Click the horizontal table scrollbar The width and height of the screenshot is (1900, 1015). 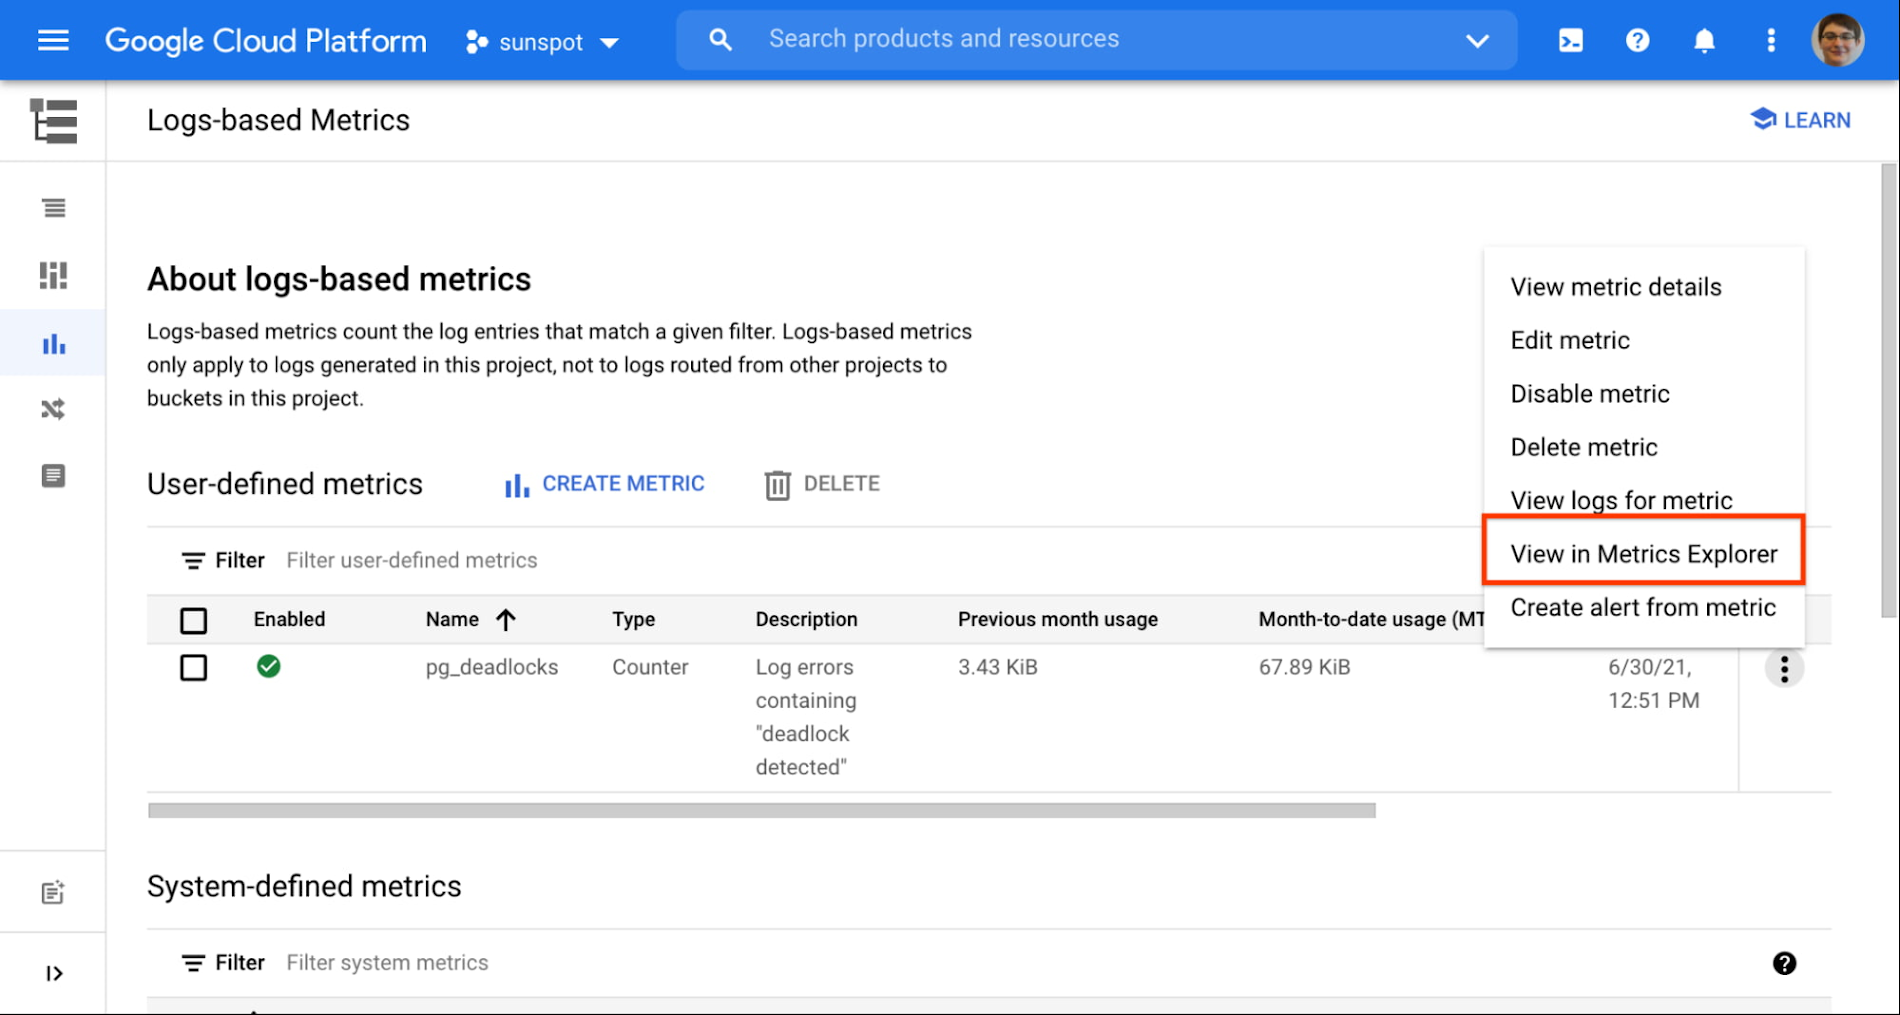click(762, 810)
